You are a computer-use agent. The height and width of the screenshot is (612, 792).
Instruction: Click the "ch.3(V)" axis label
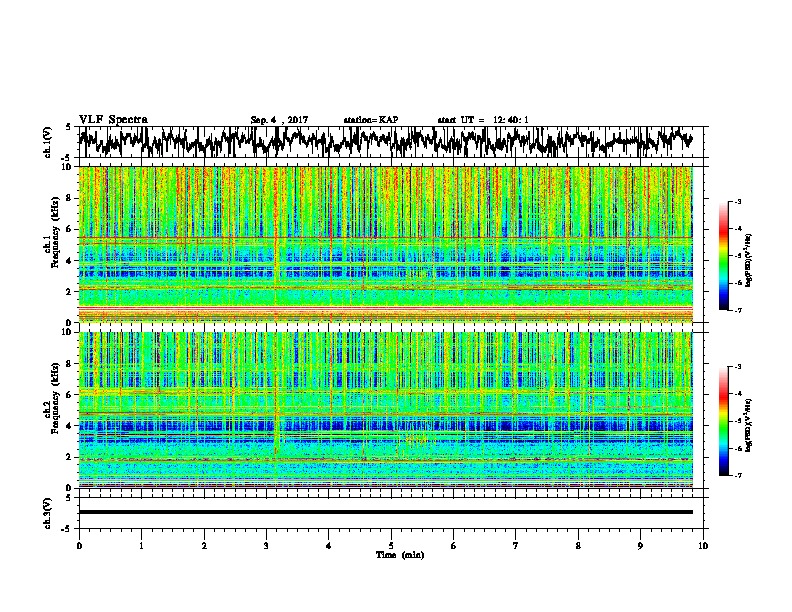pos(47,514)
